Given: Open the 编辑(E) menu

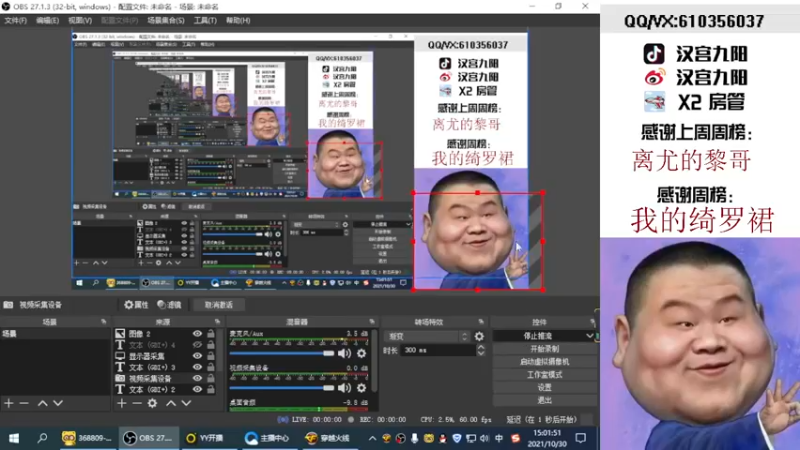Looking at the screenshot, I should [x=47, y=20].
